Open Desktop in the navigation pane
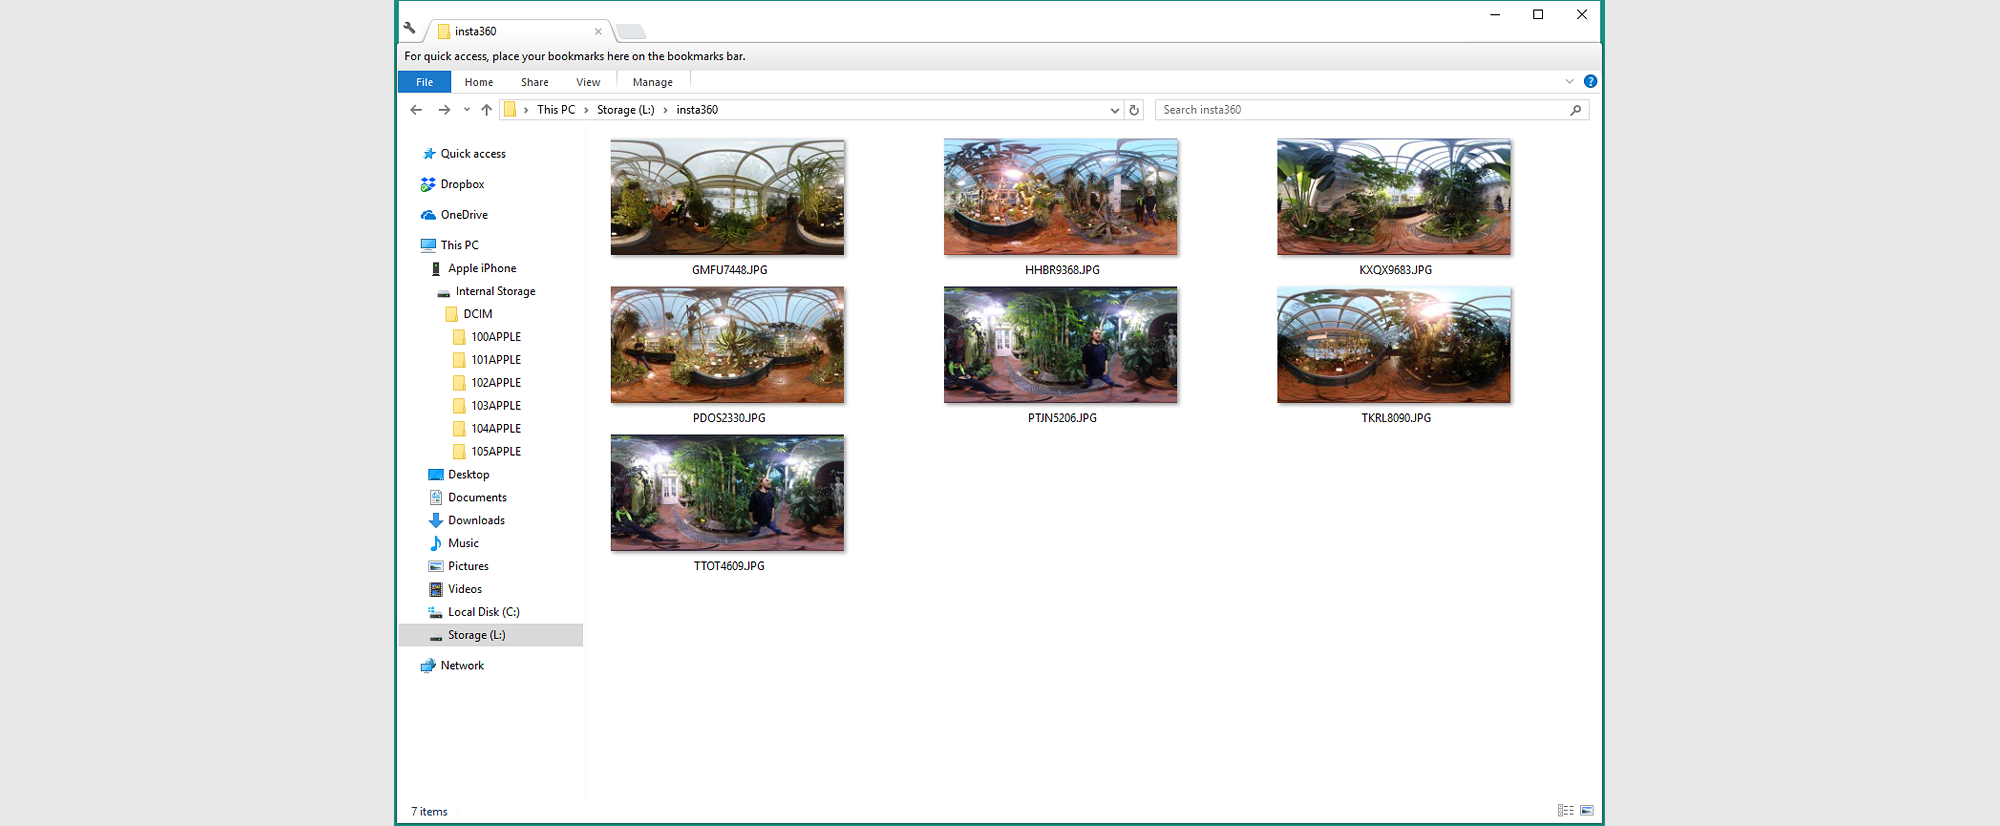2000x826 pixels. [459, 475]
